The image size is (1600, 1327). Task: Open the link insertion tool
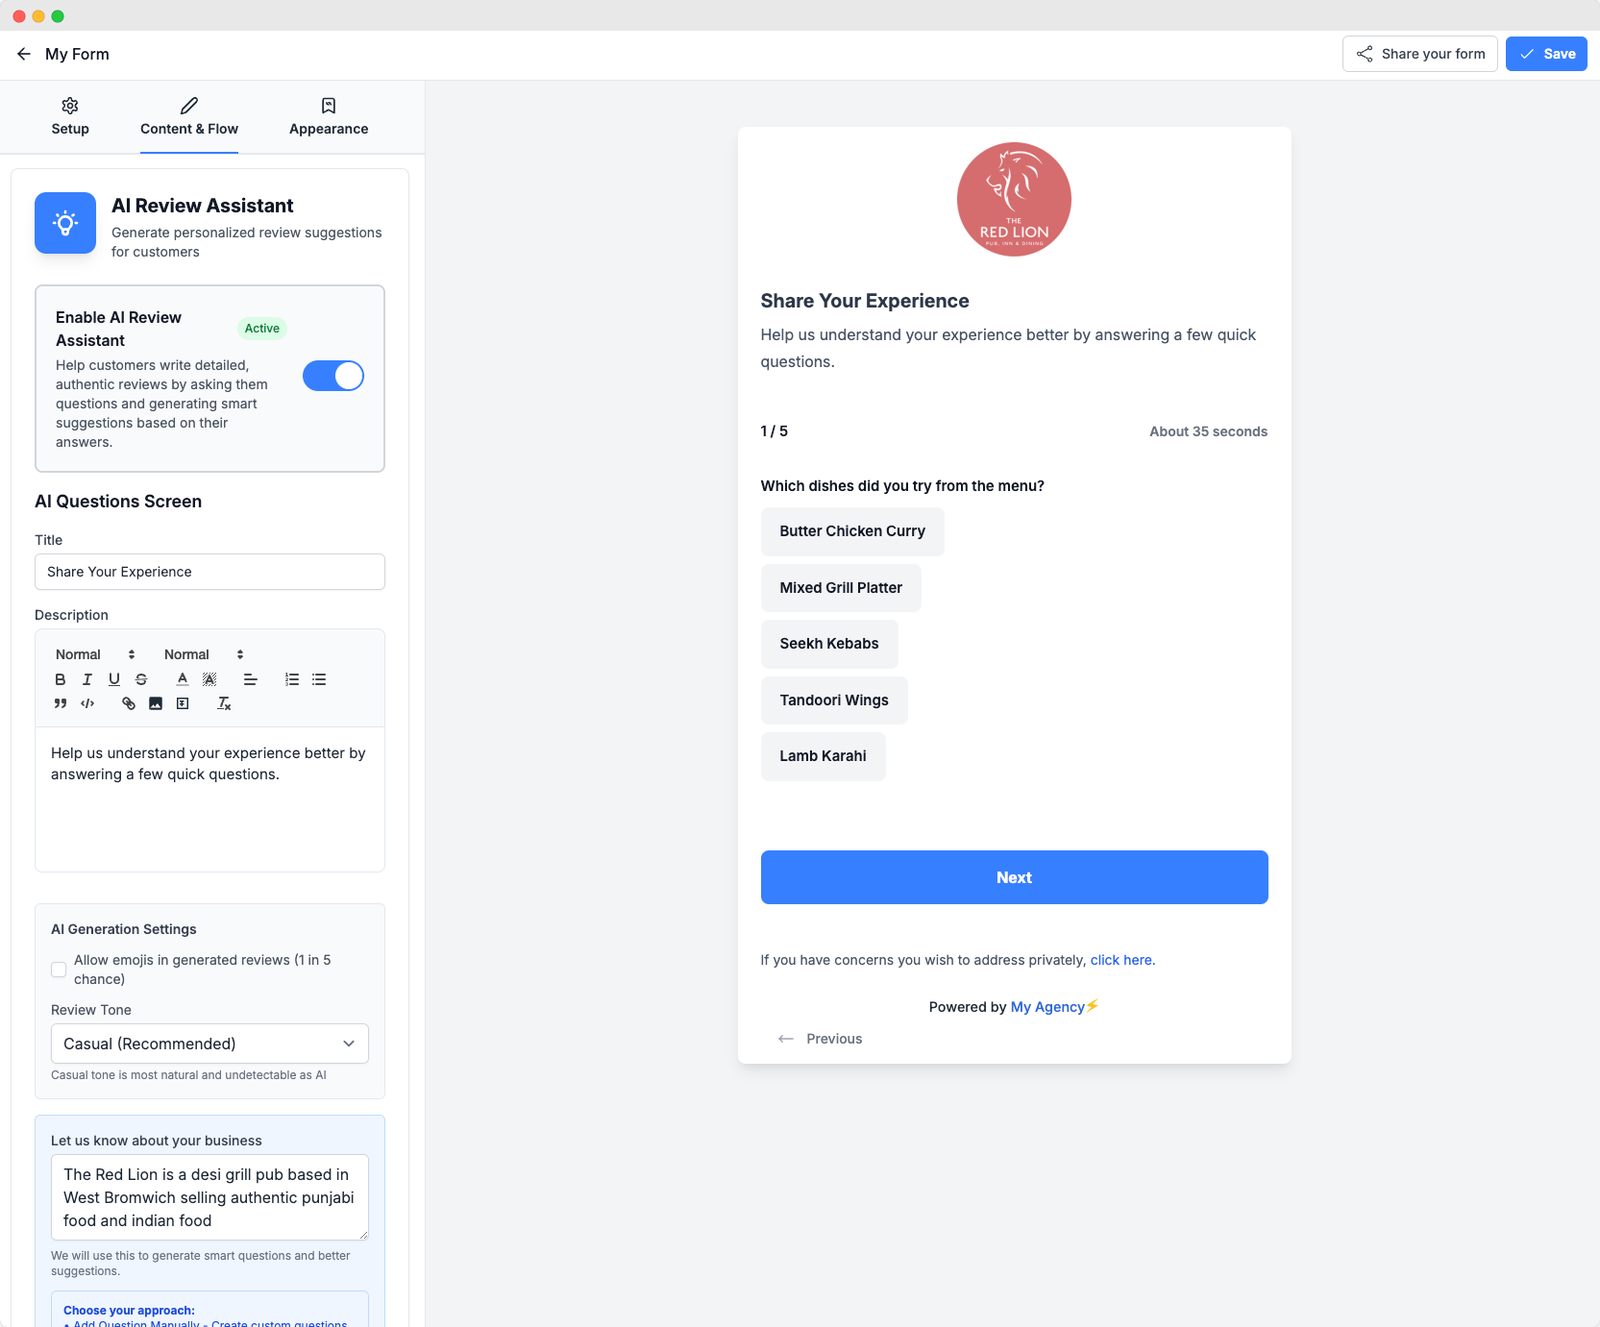click(127, 703)
